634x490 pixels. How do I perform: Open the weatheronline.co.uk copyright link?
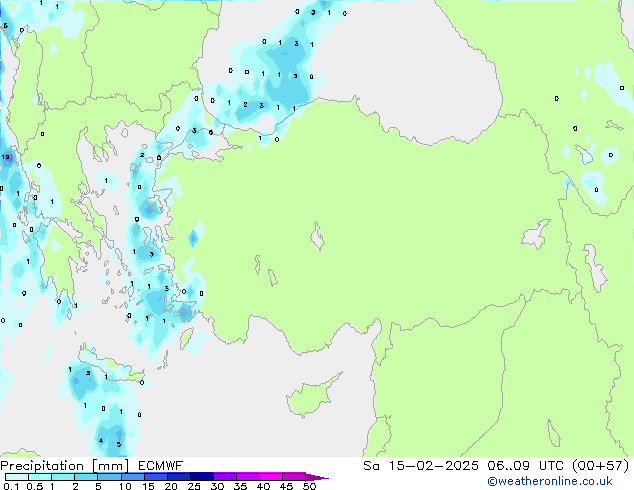coord(549,481)
